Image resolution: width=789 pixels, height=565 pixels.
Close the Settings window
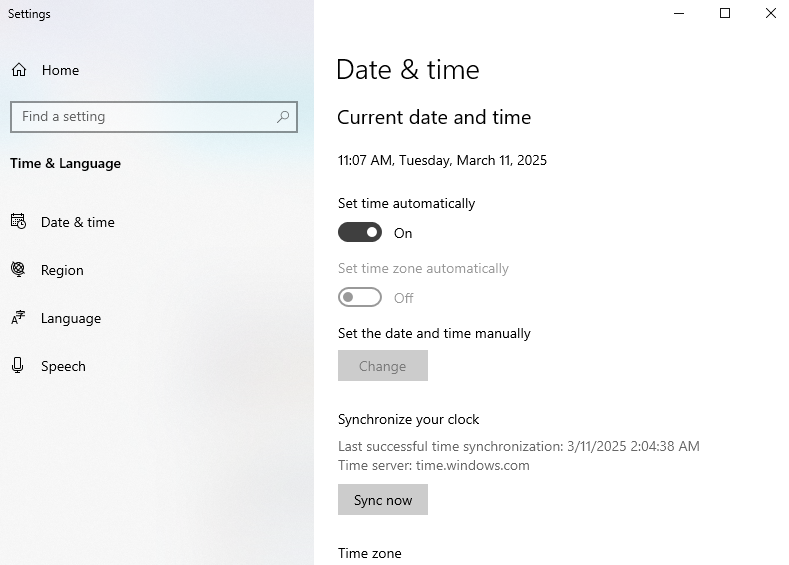770,13
